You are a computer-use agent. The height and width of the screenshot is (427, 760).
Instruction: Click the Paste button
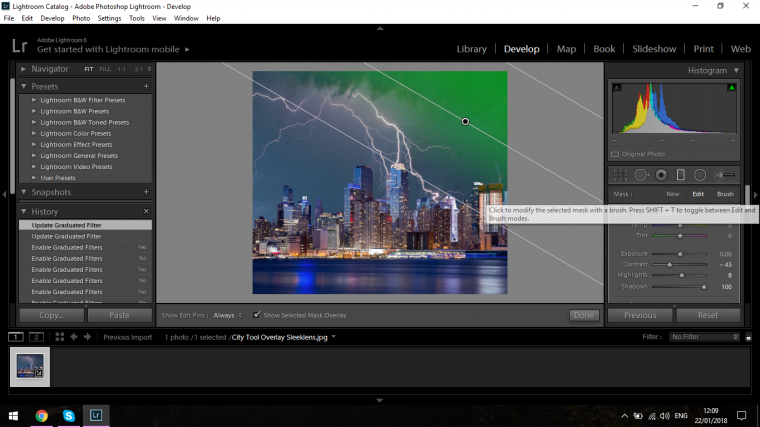click(119, 315)
